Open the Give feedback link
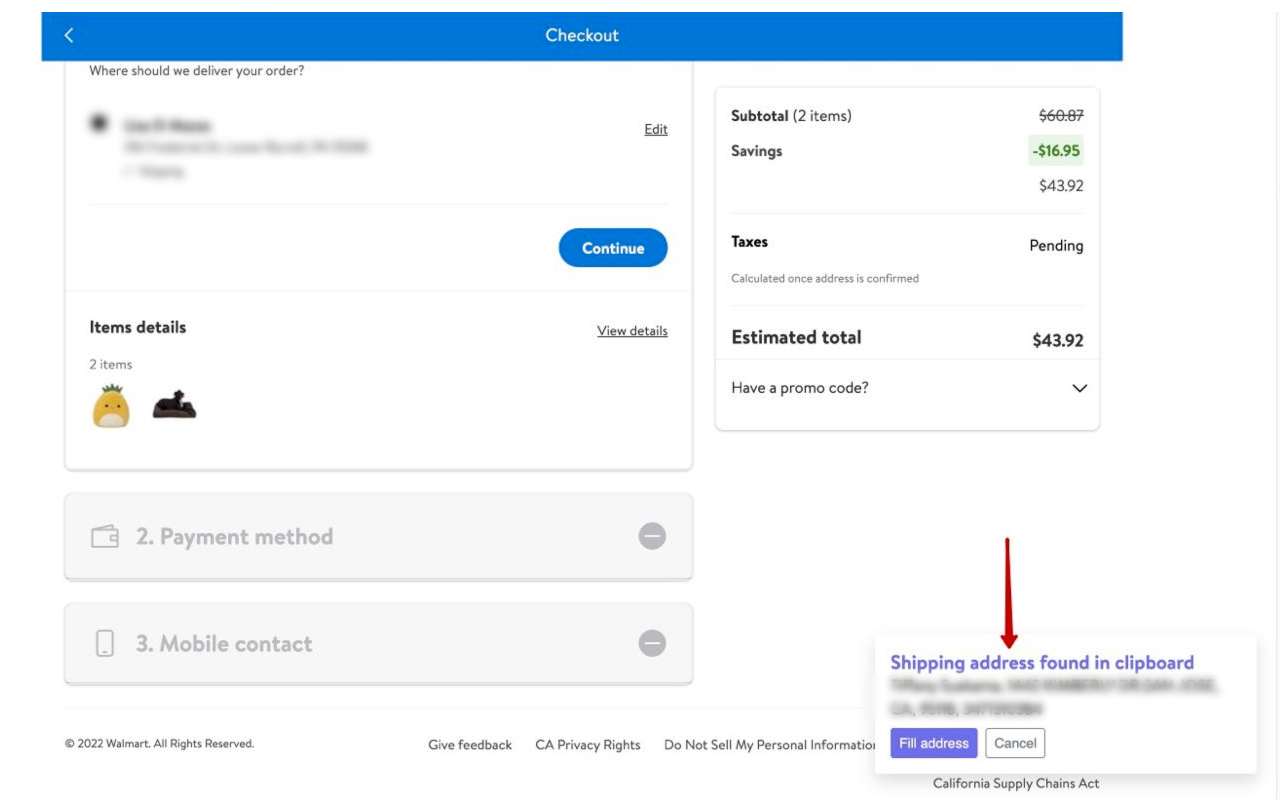The width and height of the screenshot is (1280, 800). tap(470, 745)
